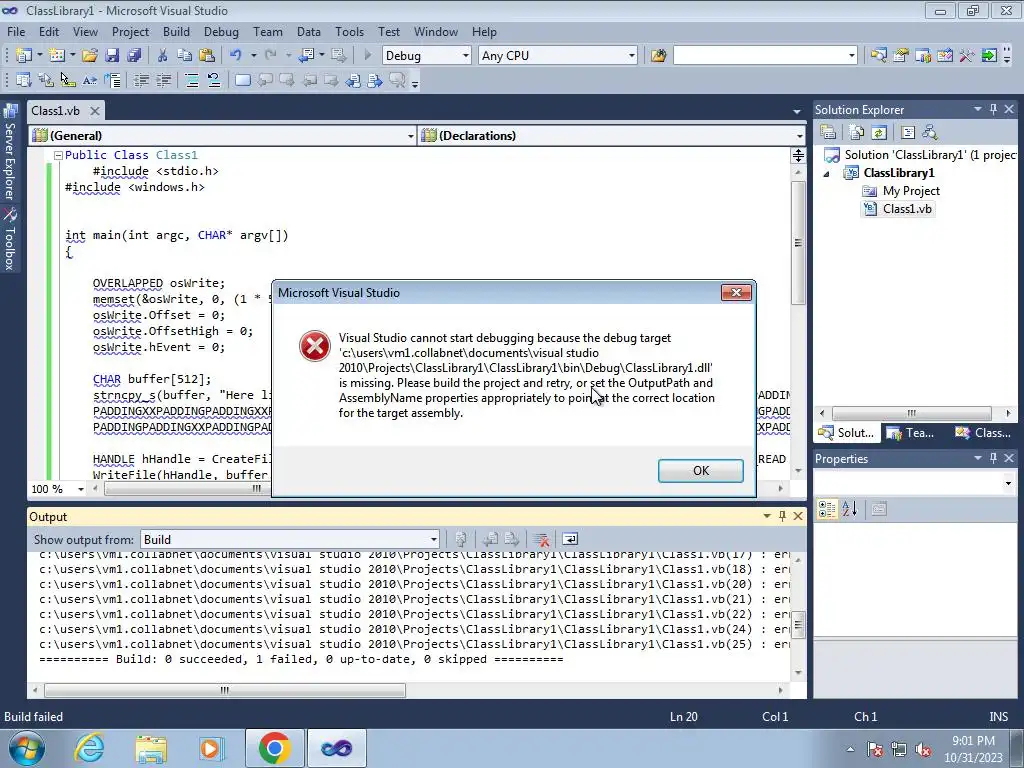The height and width of the screenshot is (768, 1024).
Task: Clear all text in Output window
Action: point(541,539)
